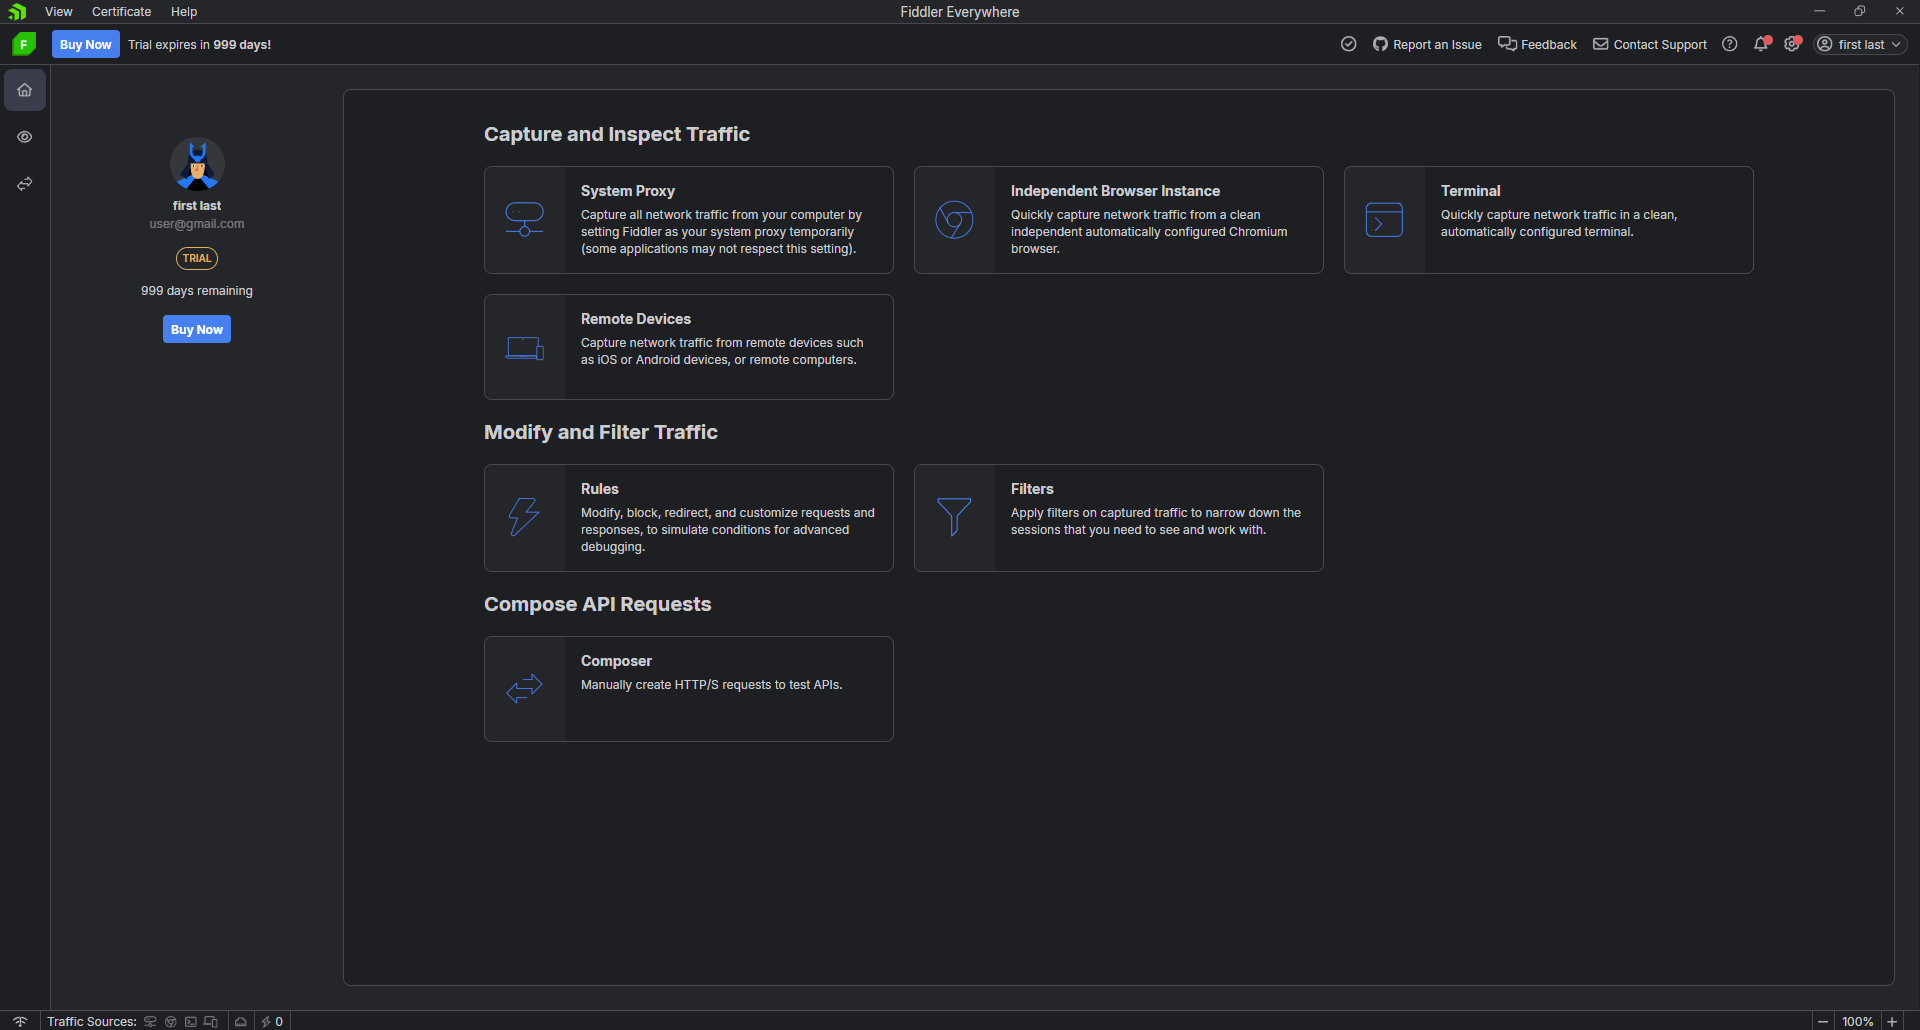Click the green Fiddler logo icon
This screenshot has width=1920, height=1030.
tap(24, 44)
